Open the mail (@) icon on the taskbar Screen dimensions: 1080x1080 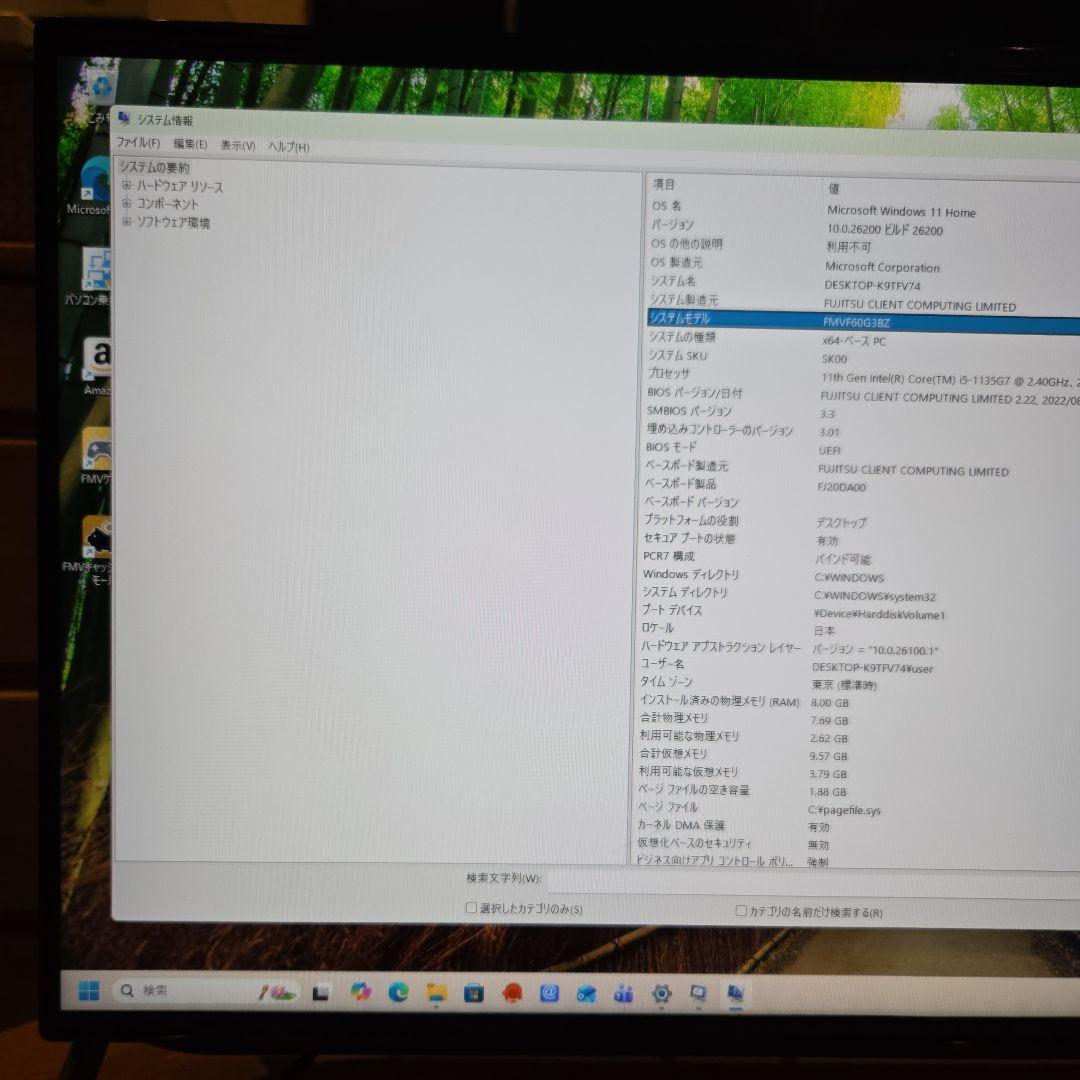point(550,993)
